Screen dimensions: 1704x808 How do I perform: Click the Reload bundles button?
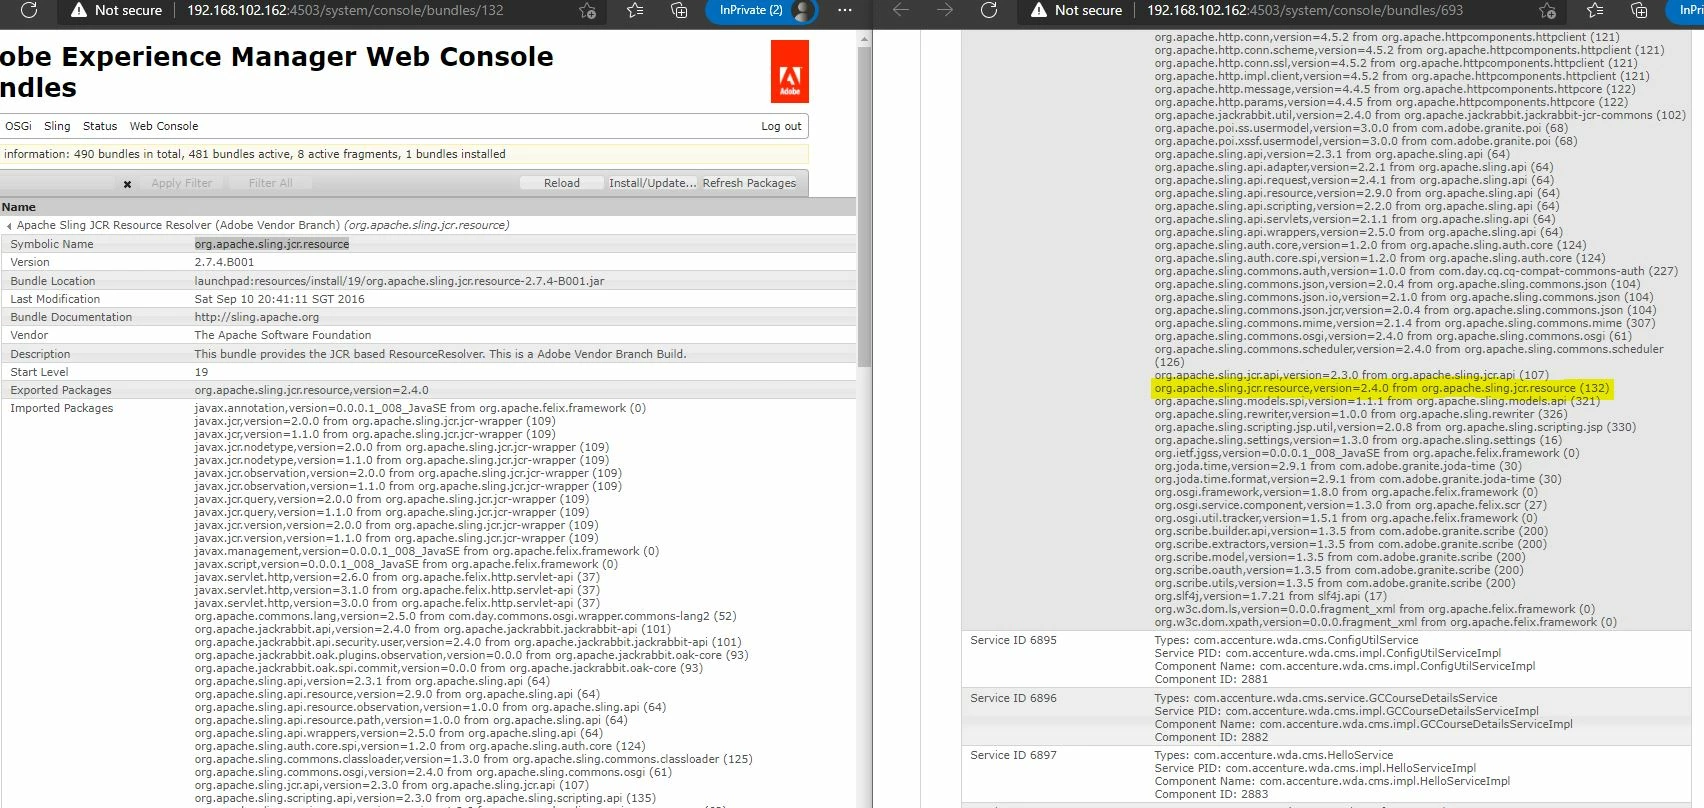(x=562, y=183)
